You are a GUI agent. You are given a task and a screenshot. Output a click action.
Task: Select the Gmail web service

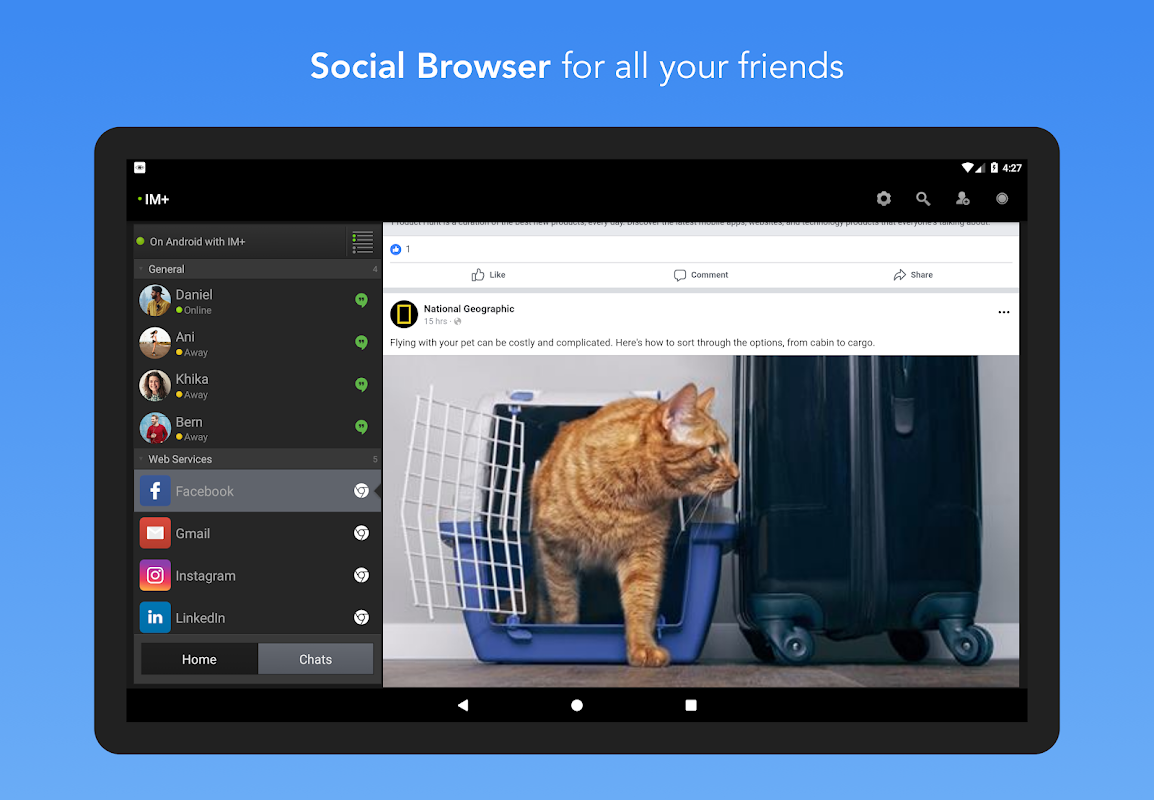tap(258, 533)
